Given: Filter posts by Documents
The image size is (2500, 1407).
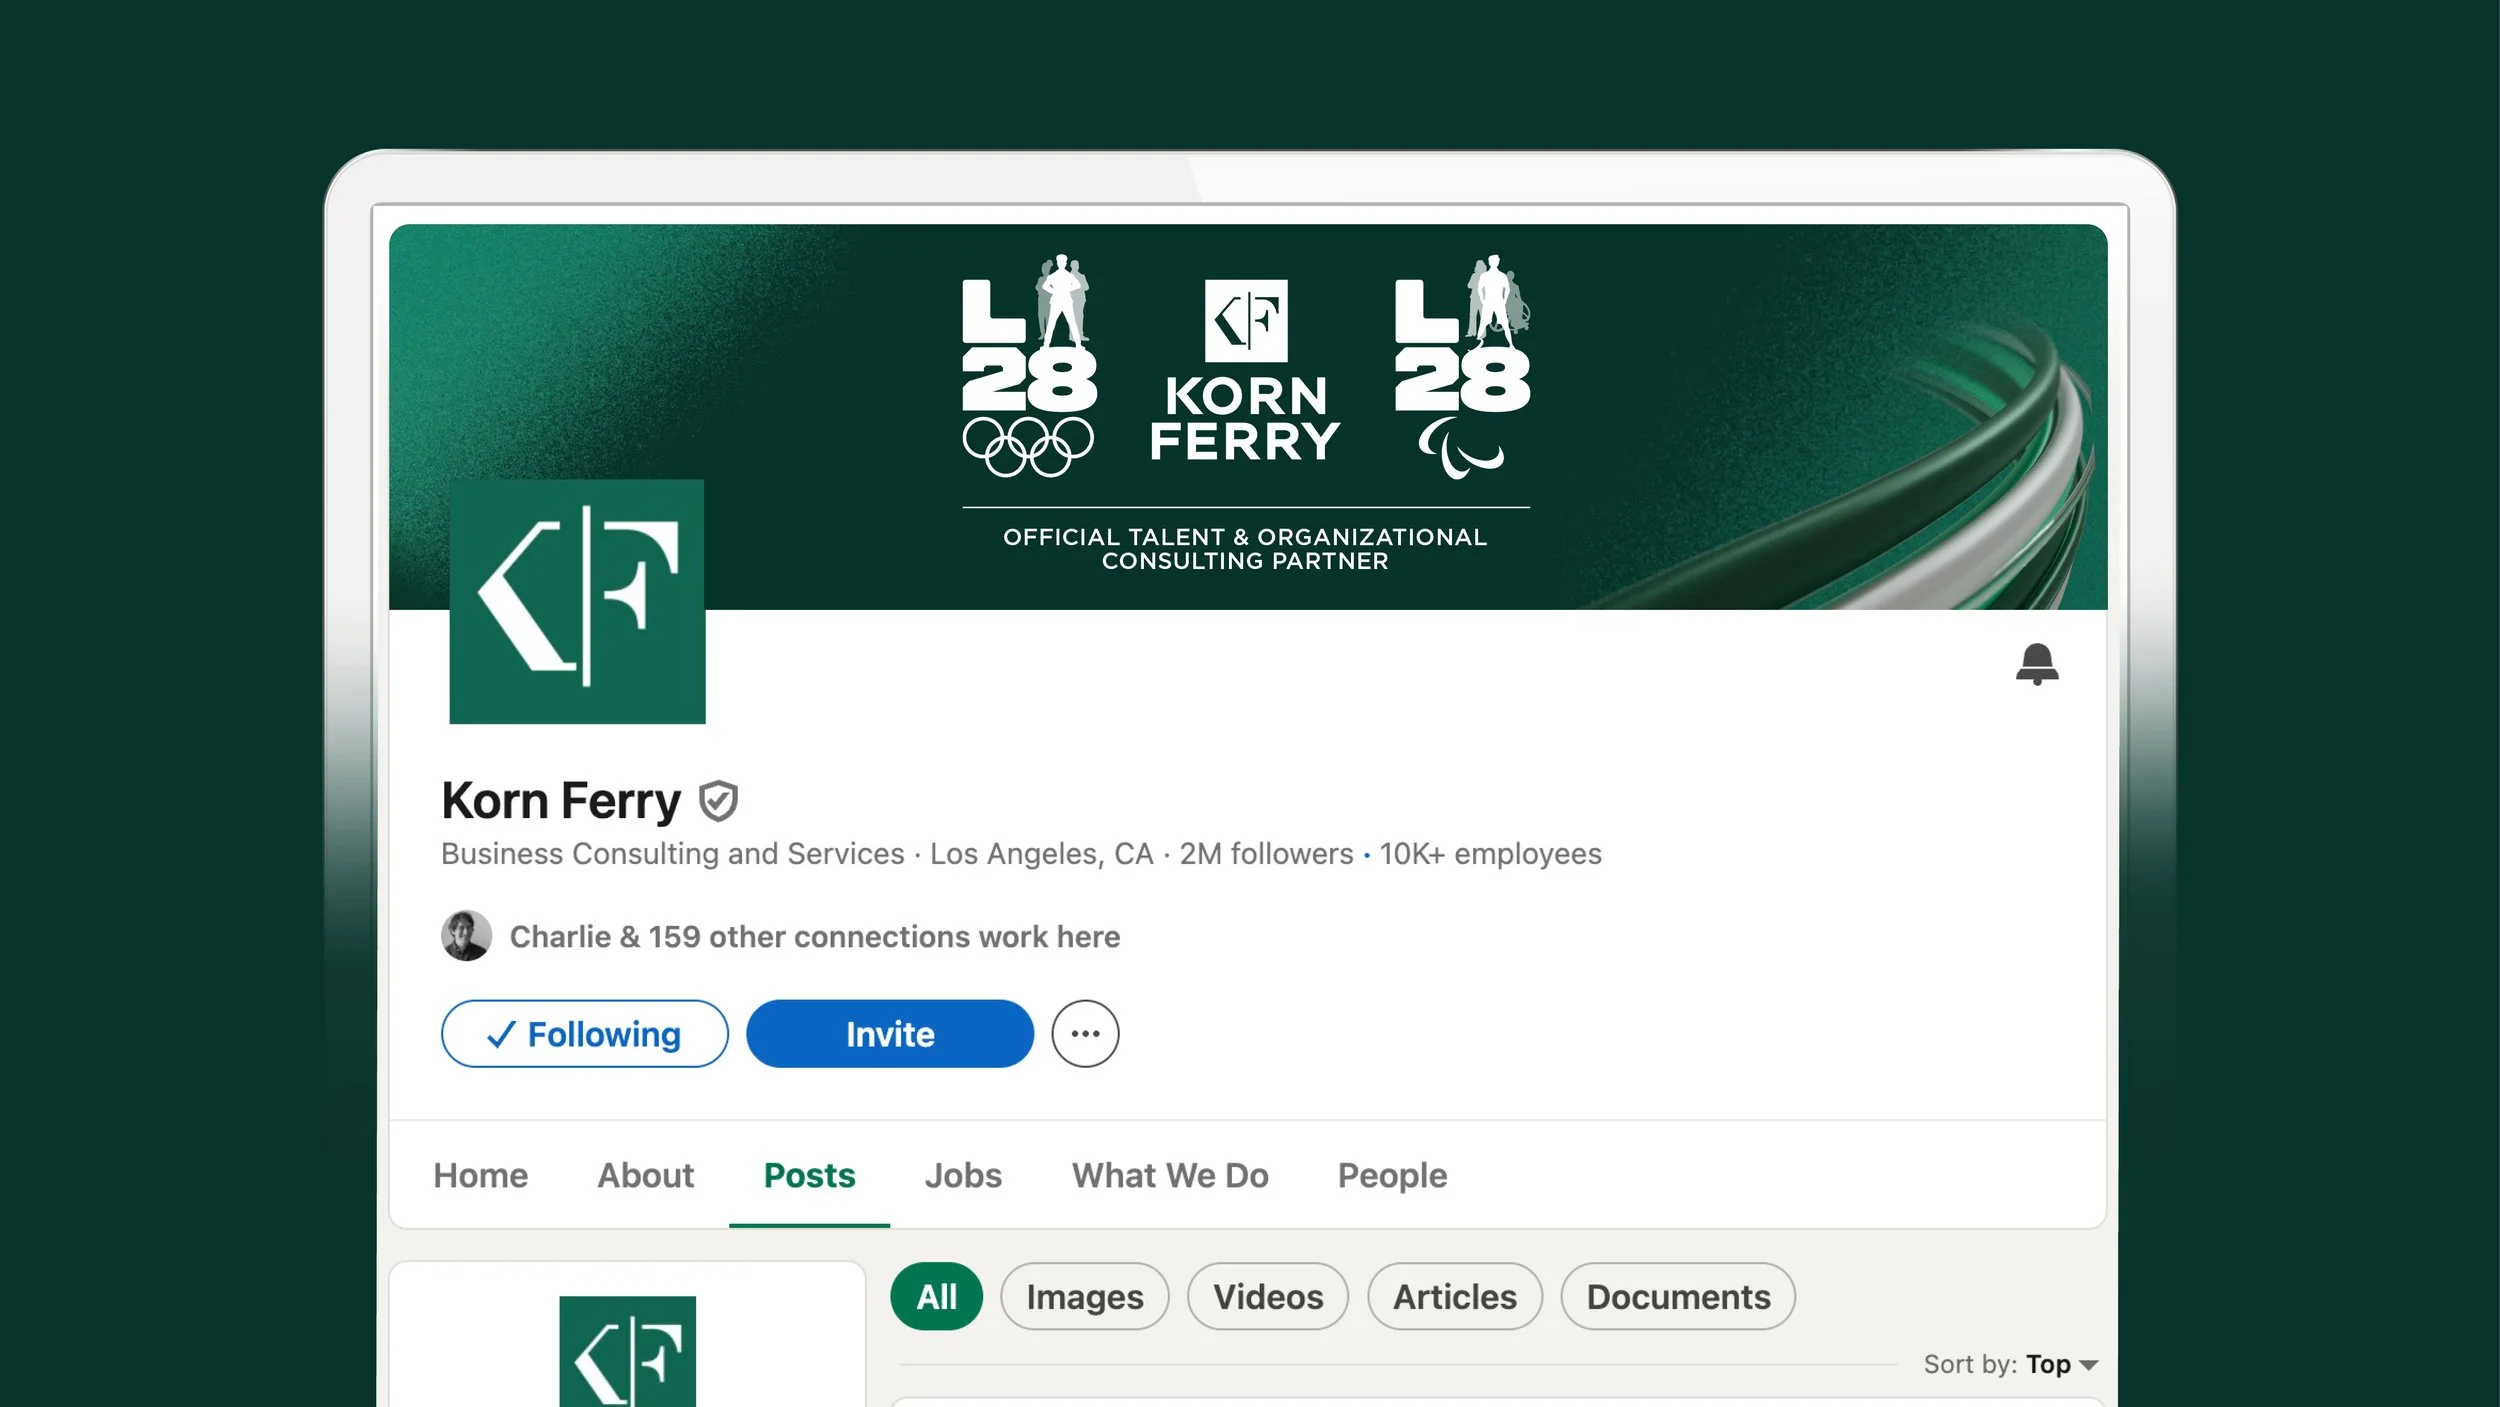Looking at the screenshot, I should 1677,1297.
